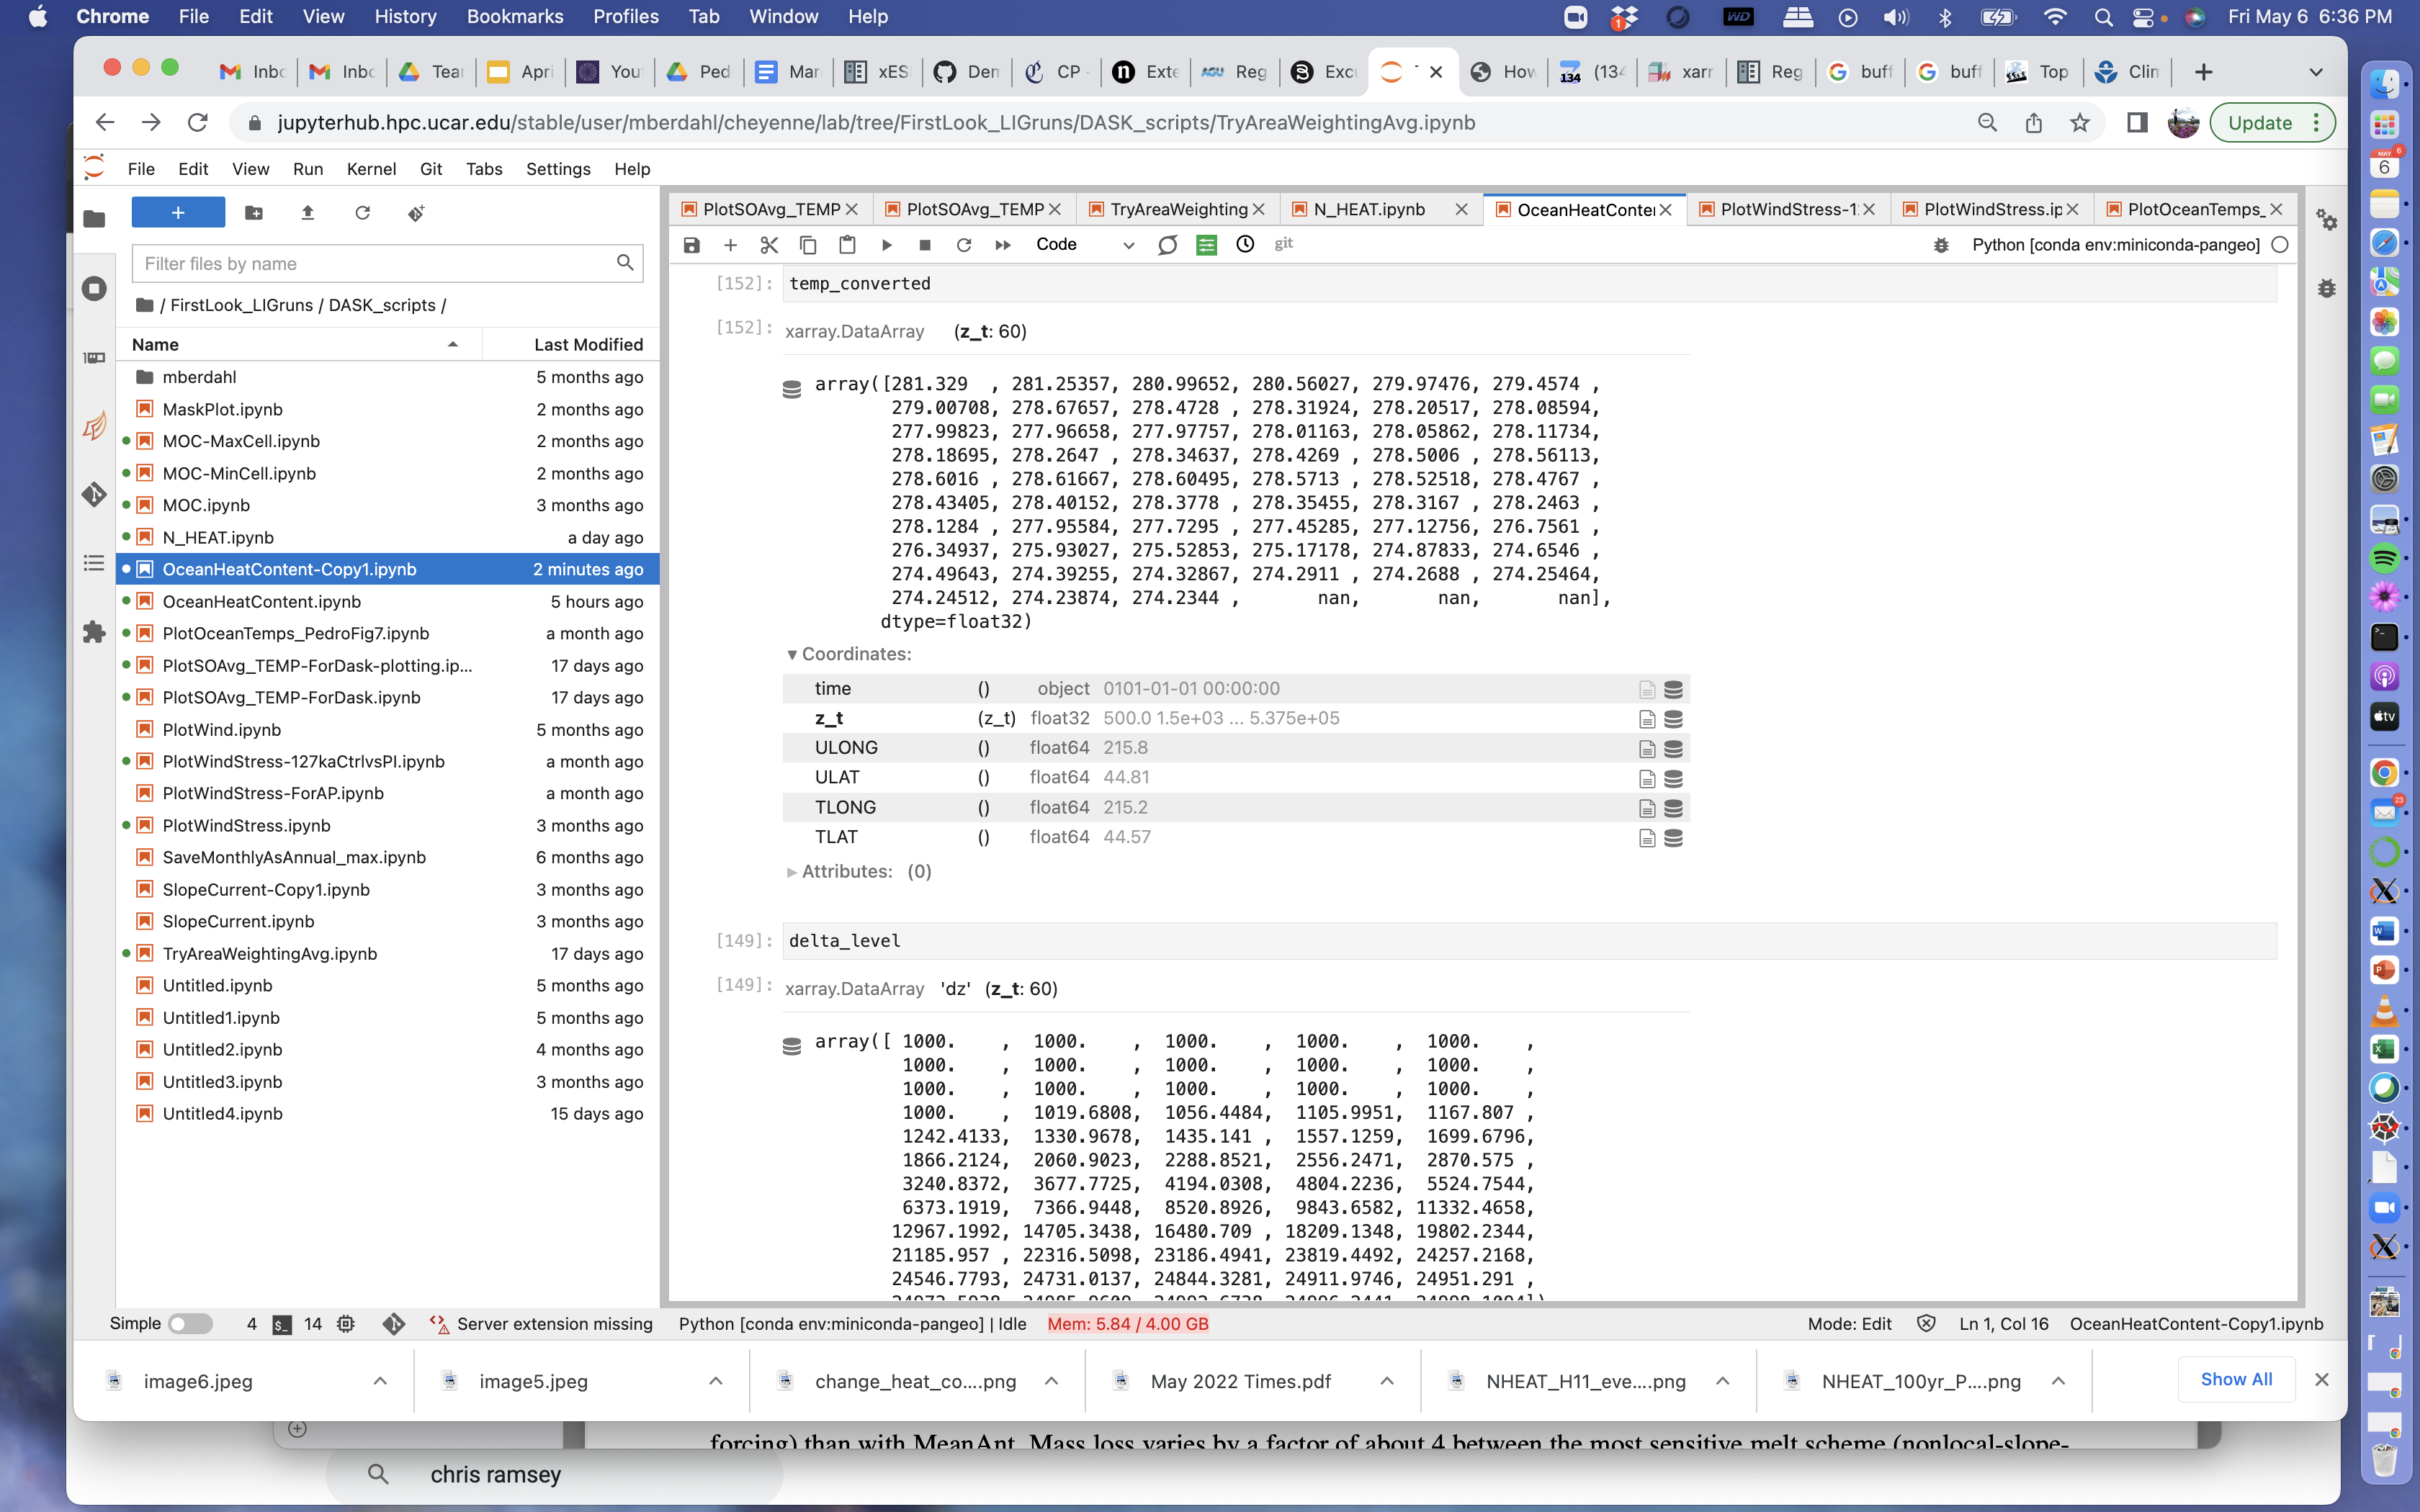This screenshot has width=2420, height=1512.
Task: Paste cells from clipboard icon
Action: click(847, 245)
